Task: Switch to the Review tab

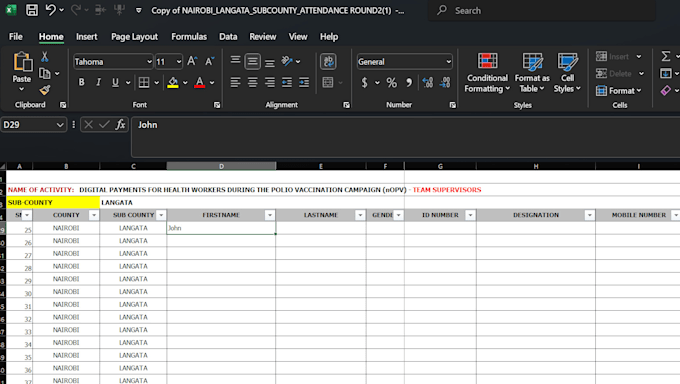Action: (263, 37)
